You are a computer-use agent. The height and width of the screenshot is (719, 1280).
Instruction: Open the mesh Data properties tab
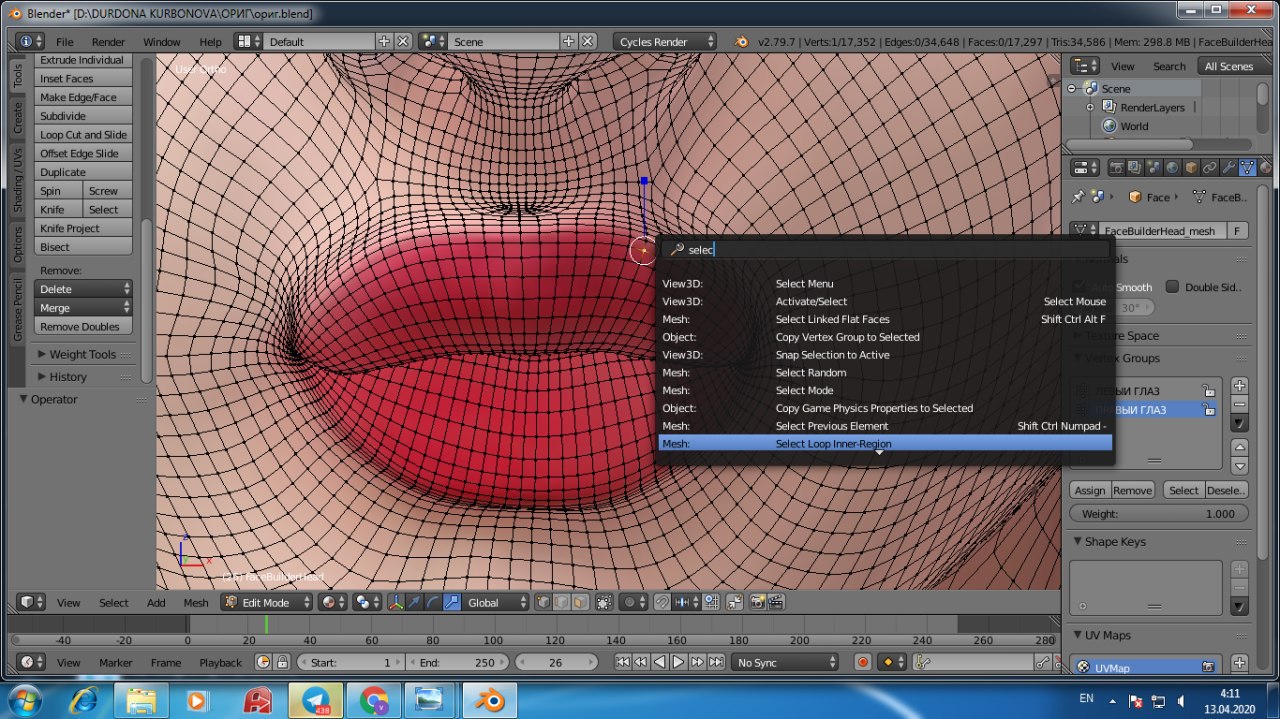1247,168
